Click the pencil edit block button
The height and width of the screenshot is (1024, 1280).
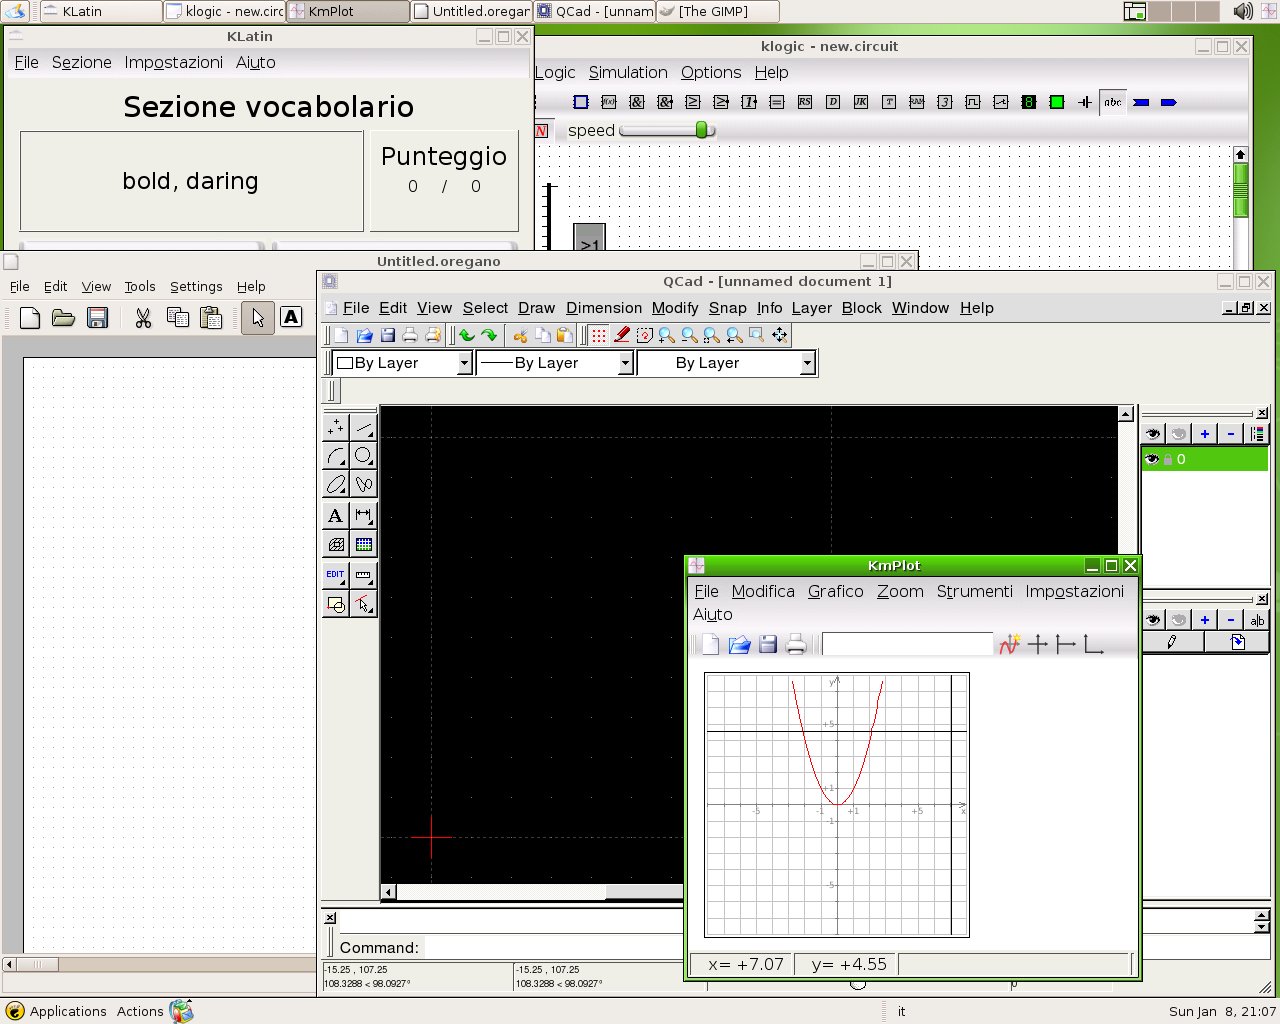(x=1172, y=642)
